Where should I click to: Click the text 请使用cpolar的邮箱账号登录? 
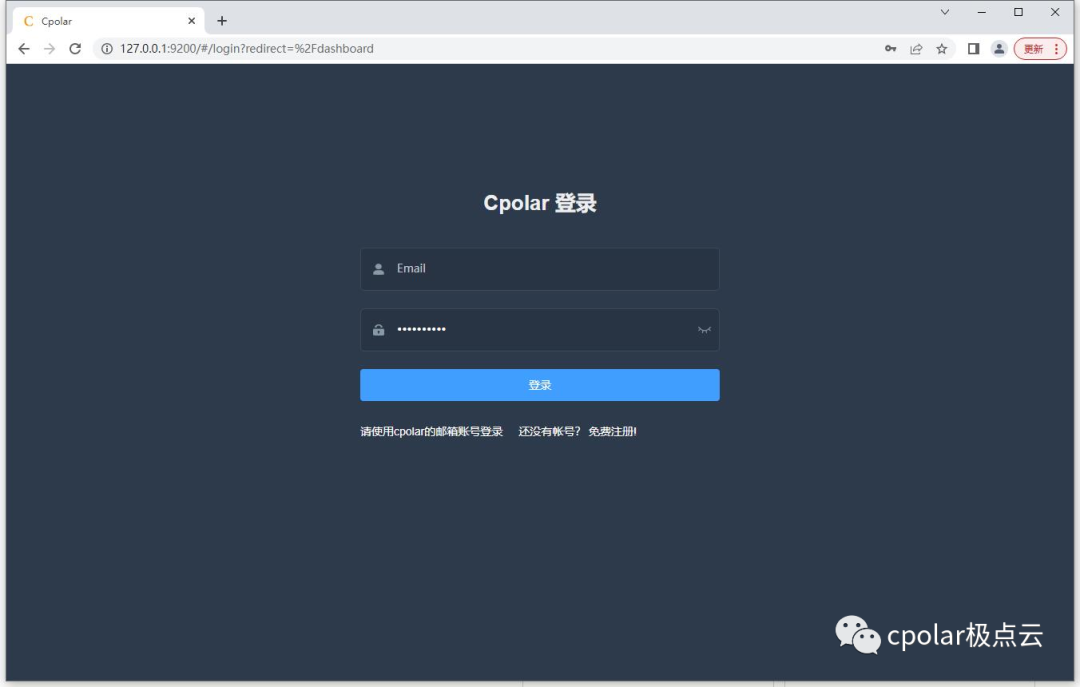coord(432,431)
